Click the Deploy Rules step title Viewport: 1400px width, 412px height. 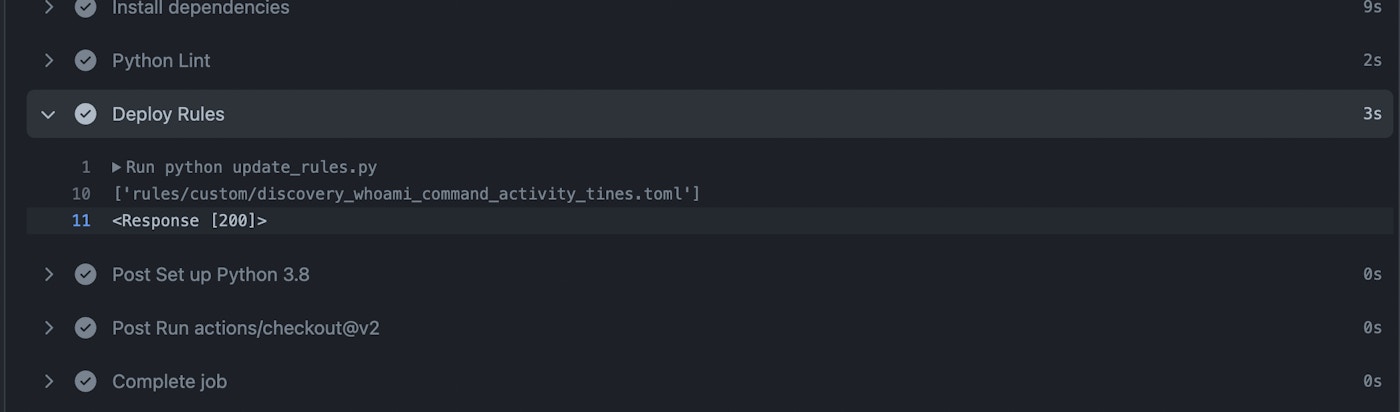pos(168,114)
